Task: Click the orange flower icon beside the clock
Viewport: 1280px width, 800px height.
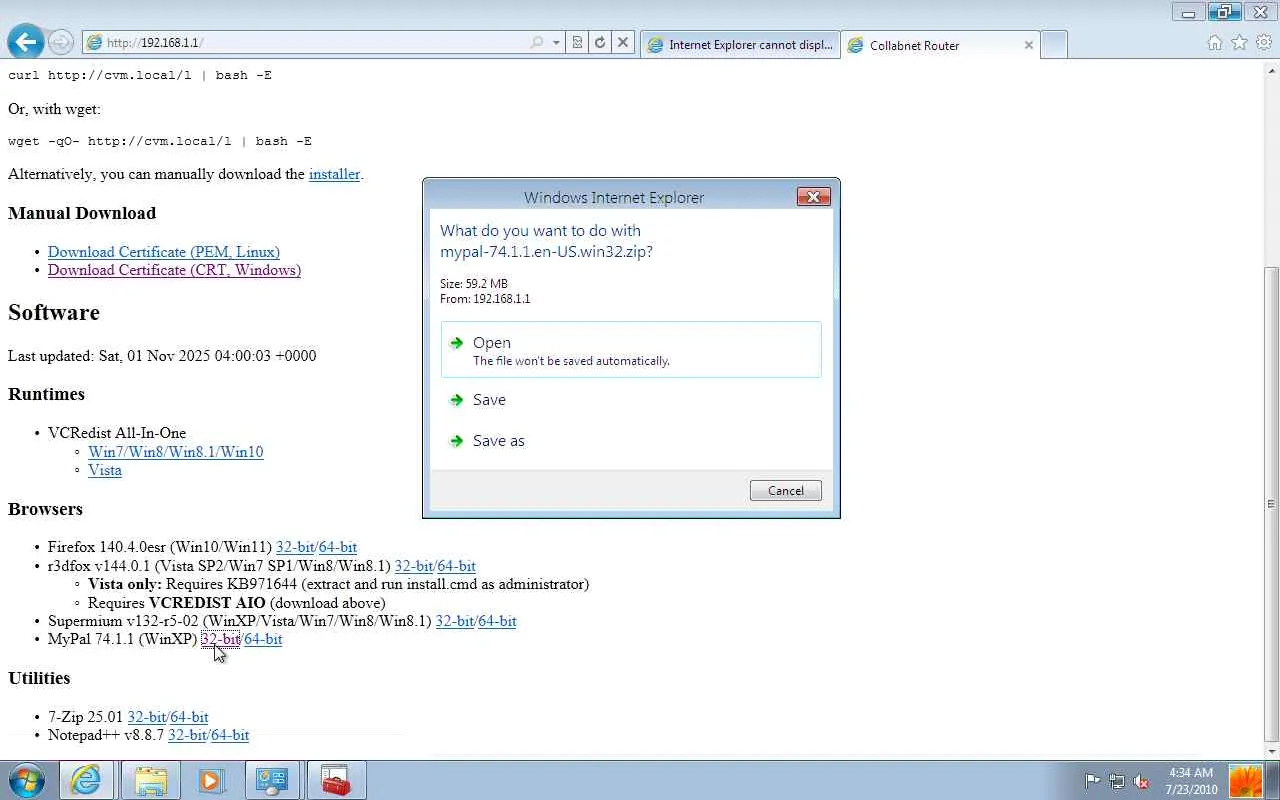Action: [x=1246, y=780]
